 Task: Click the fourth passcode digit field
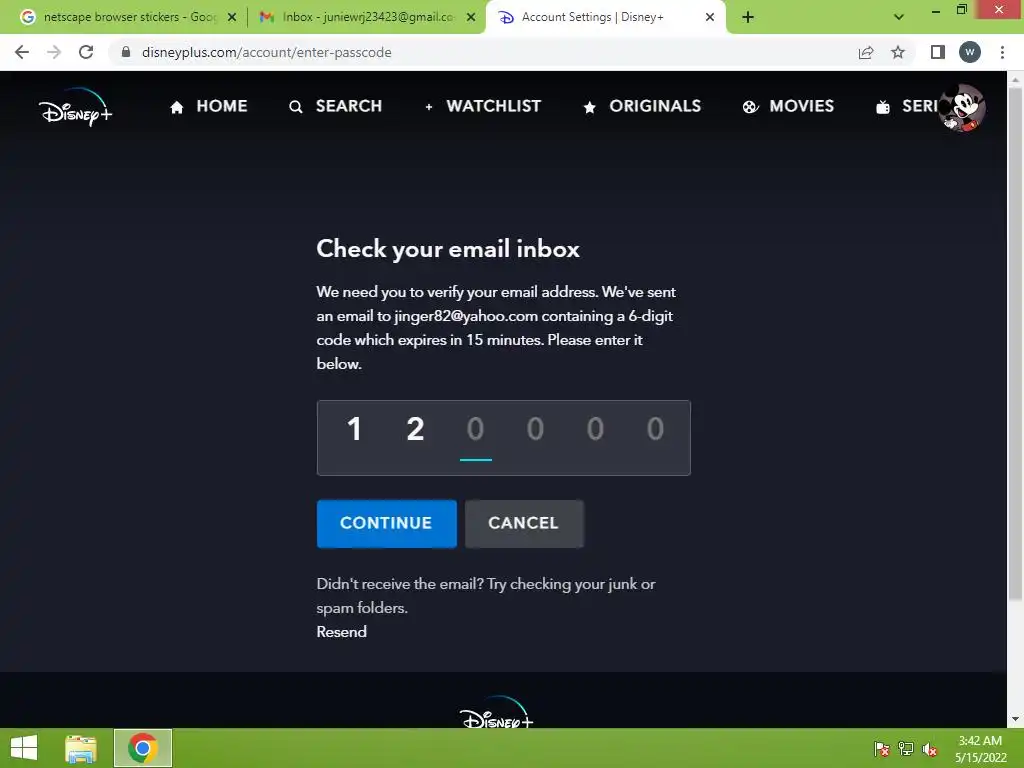pyautogui.click(x=535, y=429)
